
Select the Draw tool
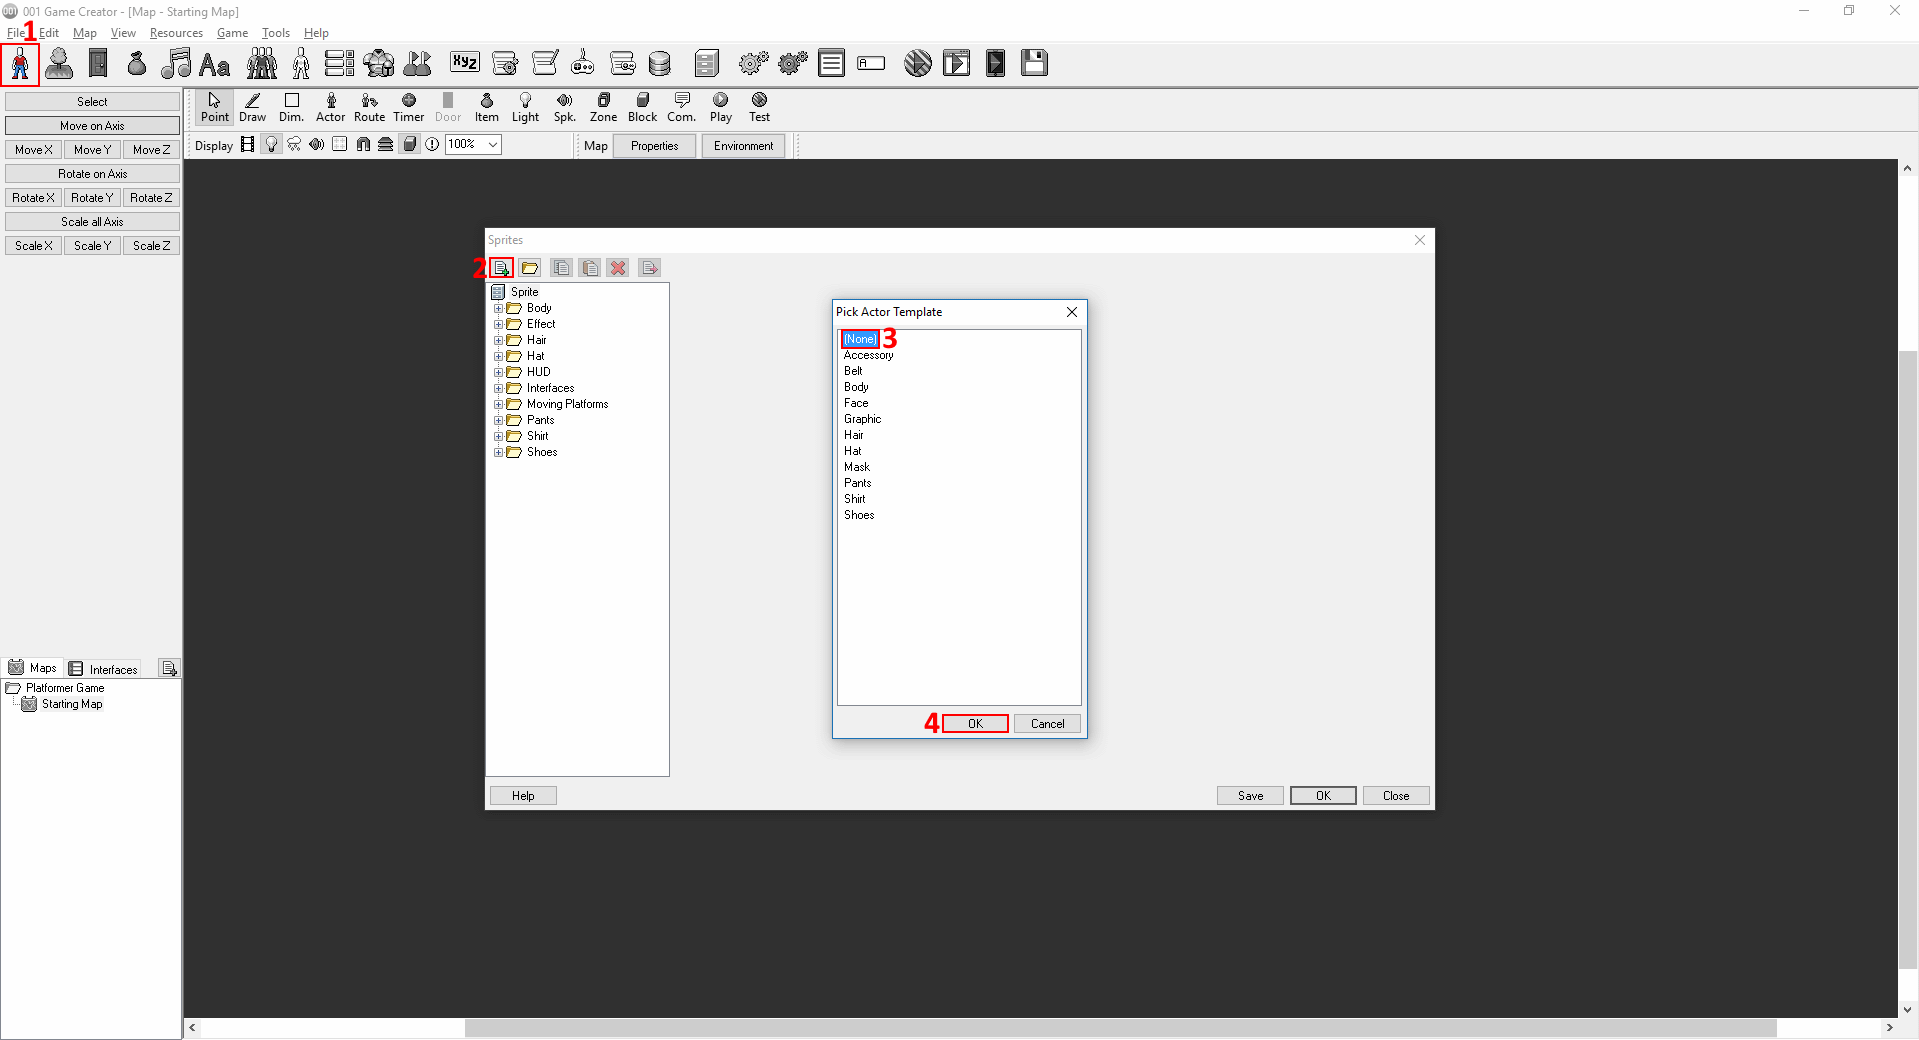coord(253,107)
